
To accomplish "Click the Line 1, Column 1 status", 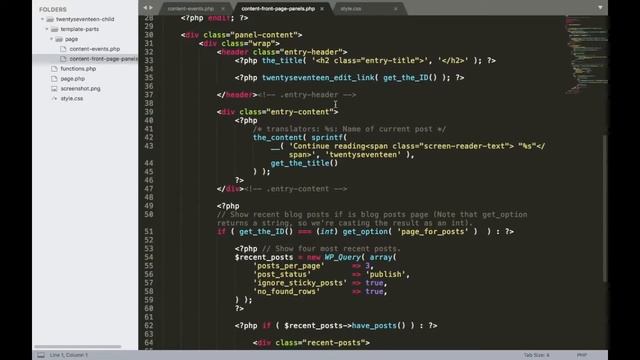I will tap(69, 355).
